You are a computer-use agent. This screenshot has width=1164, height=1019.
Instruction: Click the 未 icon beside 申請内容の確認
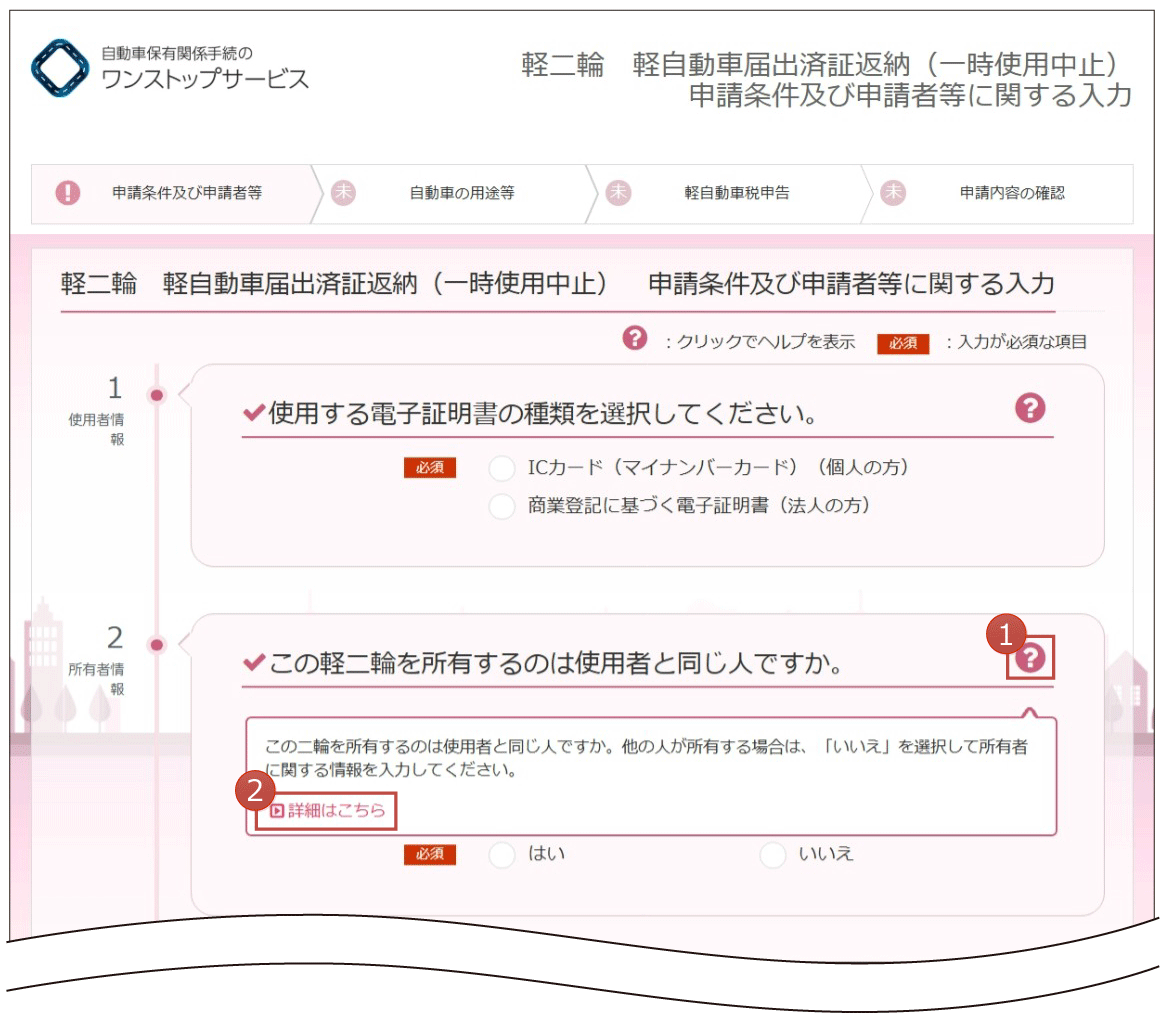893,193
